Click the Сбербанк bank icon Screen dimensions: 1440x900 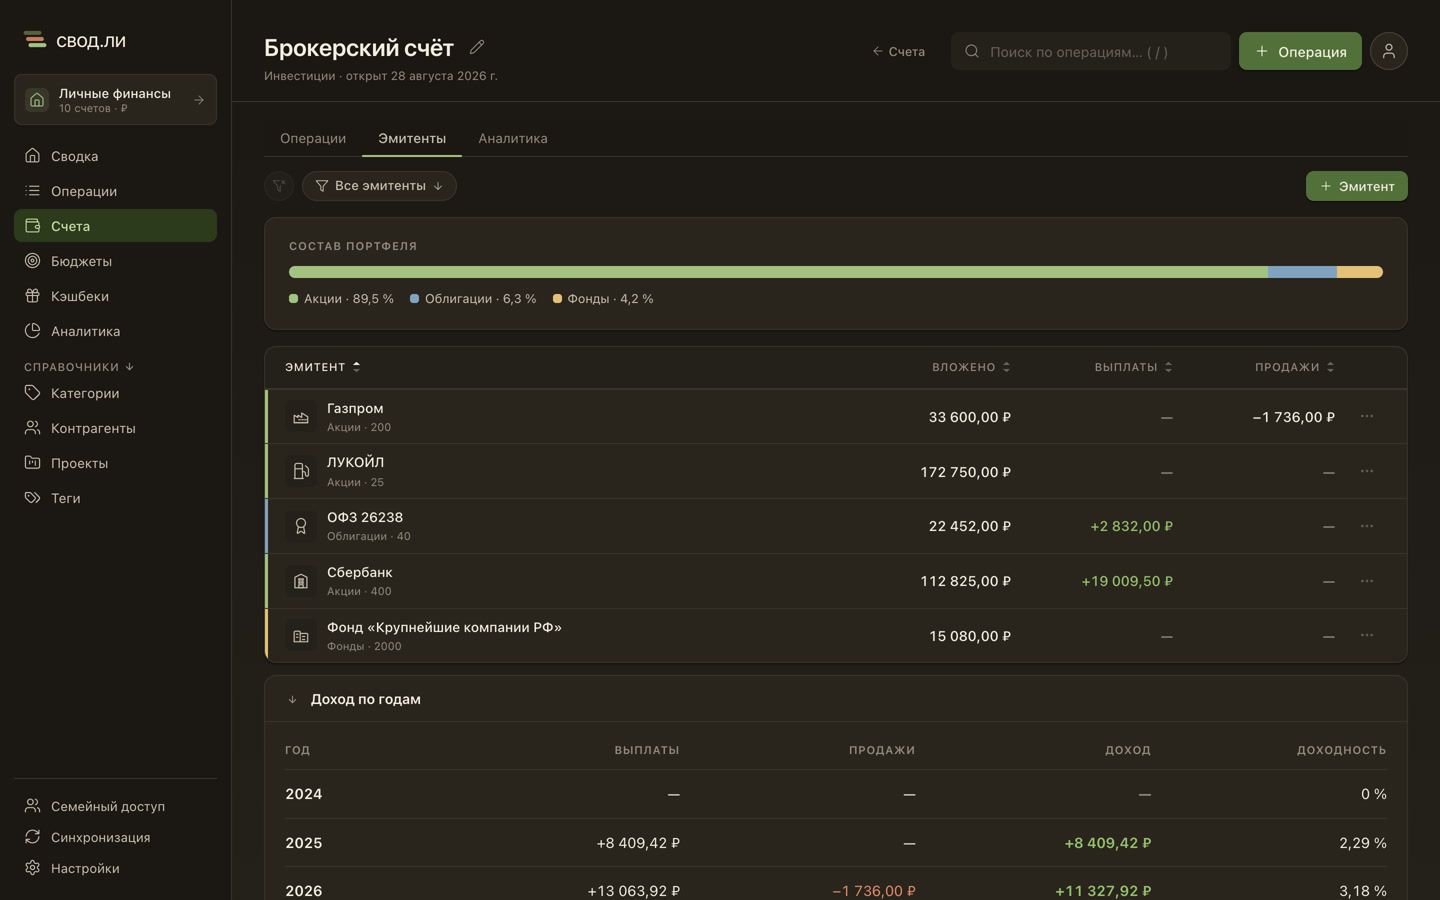point(301,581)
